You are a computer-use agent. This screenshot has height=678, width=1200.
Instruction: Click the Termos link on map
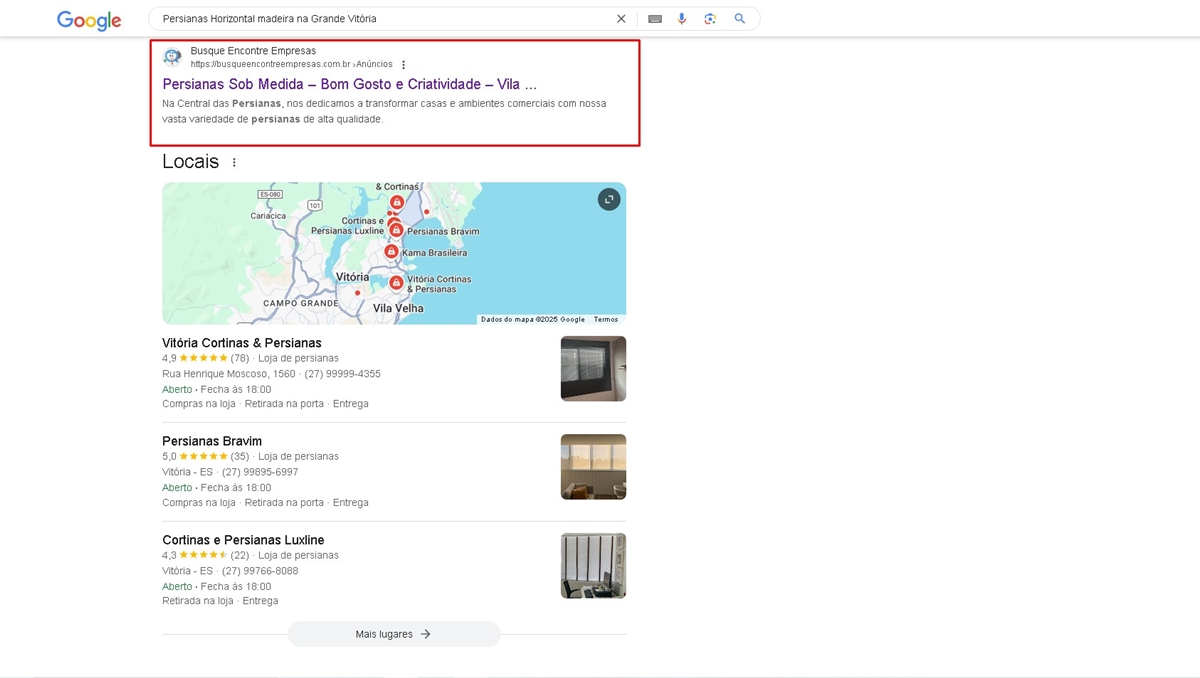(606, 320)
